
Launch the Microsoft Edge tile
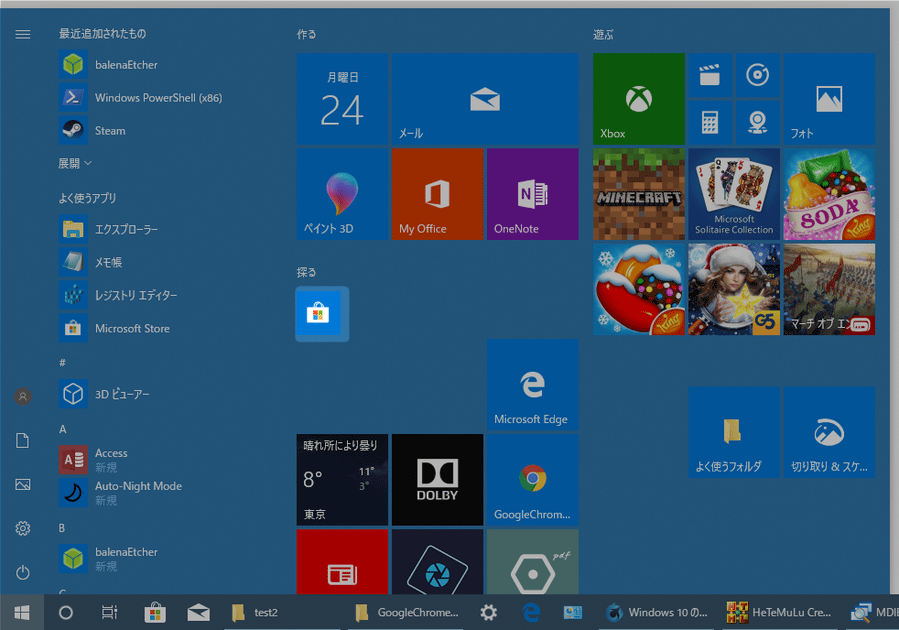533,384
